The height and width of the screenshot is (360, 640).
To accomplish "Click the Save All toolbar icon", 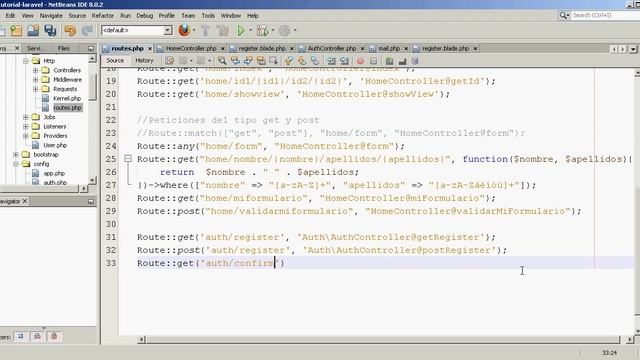I will (x=50, y=31).
